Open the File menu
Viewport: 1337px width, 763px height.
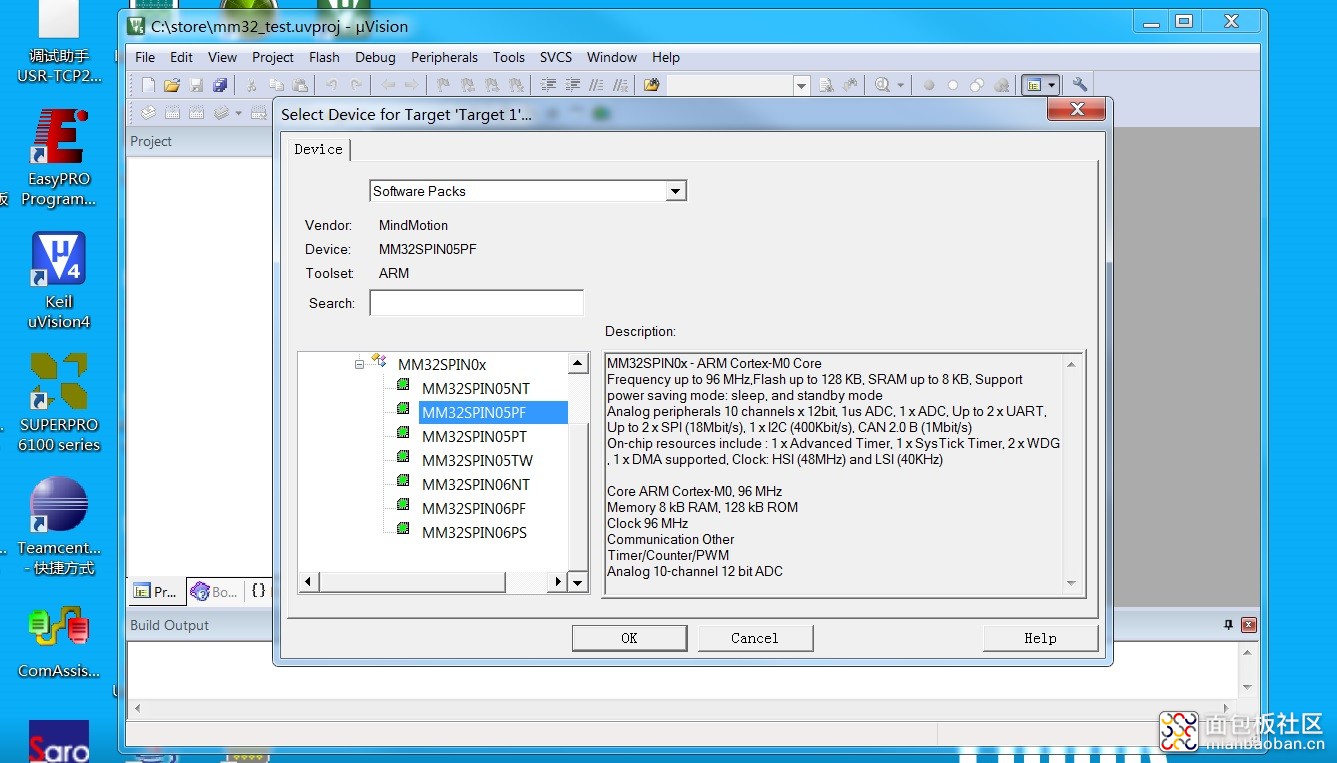[x=145, y=57]
